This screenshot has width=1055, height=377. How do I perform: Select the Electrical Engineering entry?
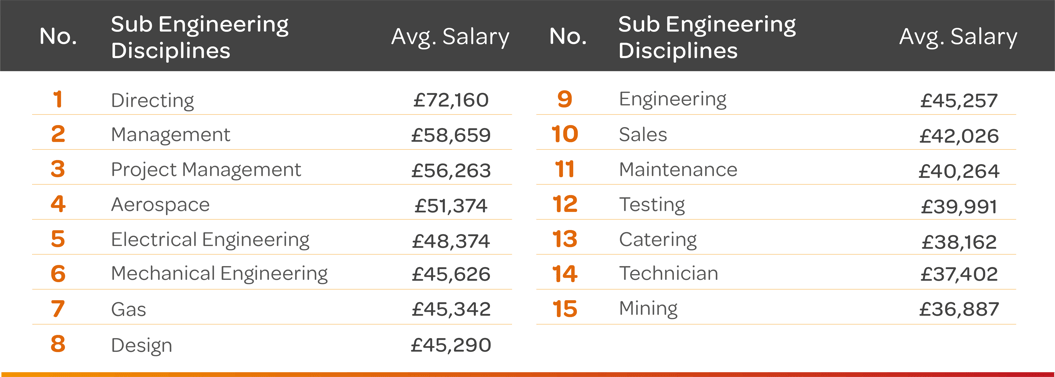click(x=210, y=240)
